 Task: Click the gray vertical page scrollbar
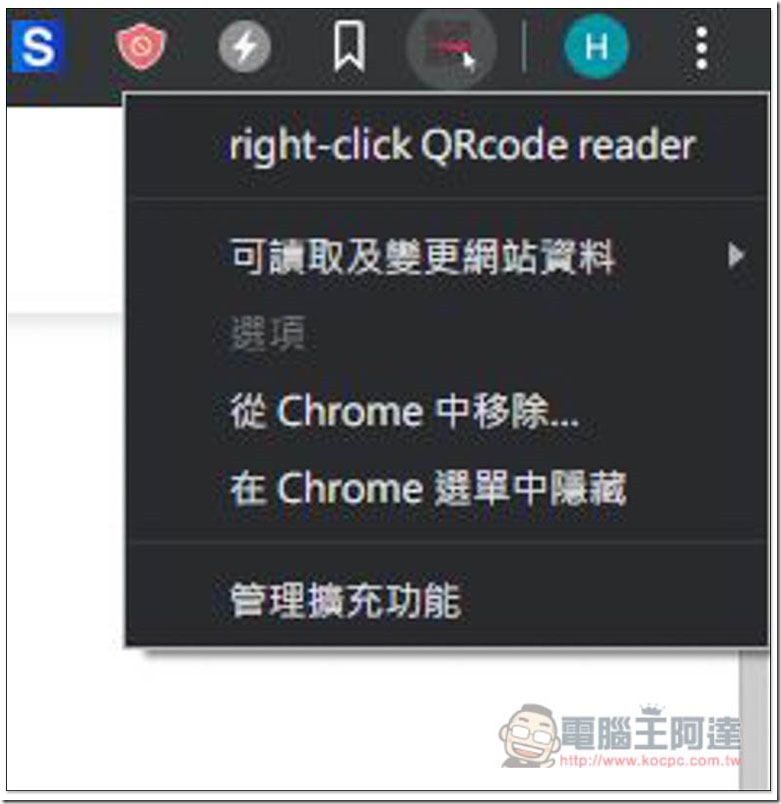click(x=754, y=718)
